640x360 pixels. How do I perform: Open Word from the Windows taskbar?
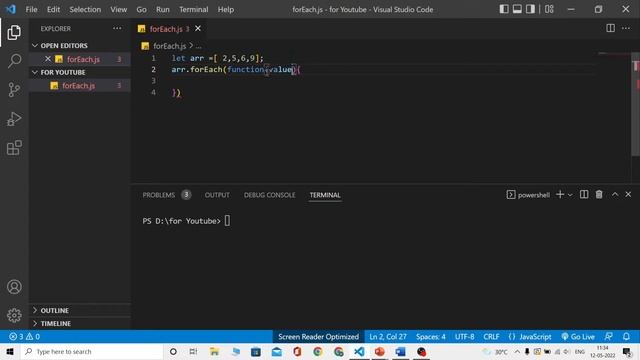tap(400, 351)
